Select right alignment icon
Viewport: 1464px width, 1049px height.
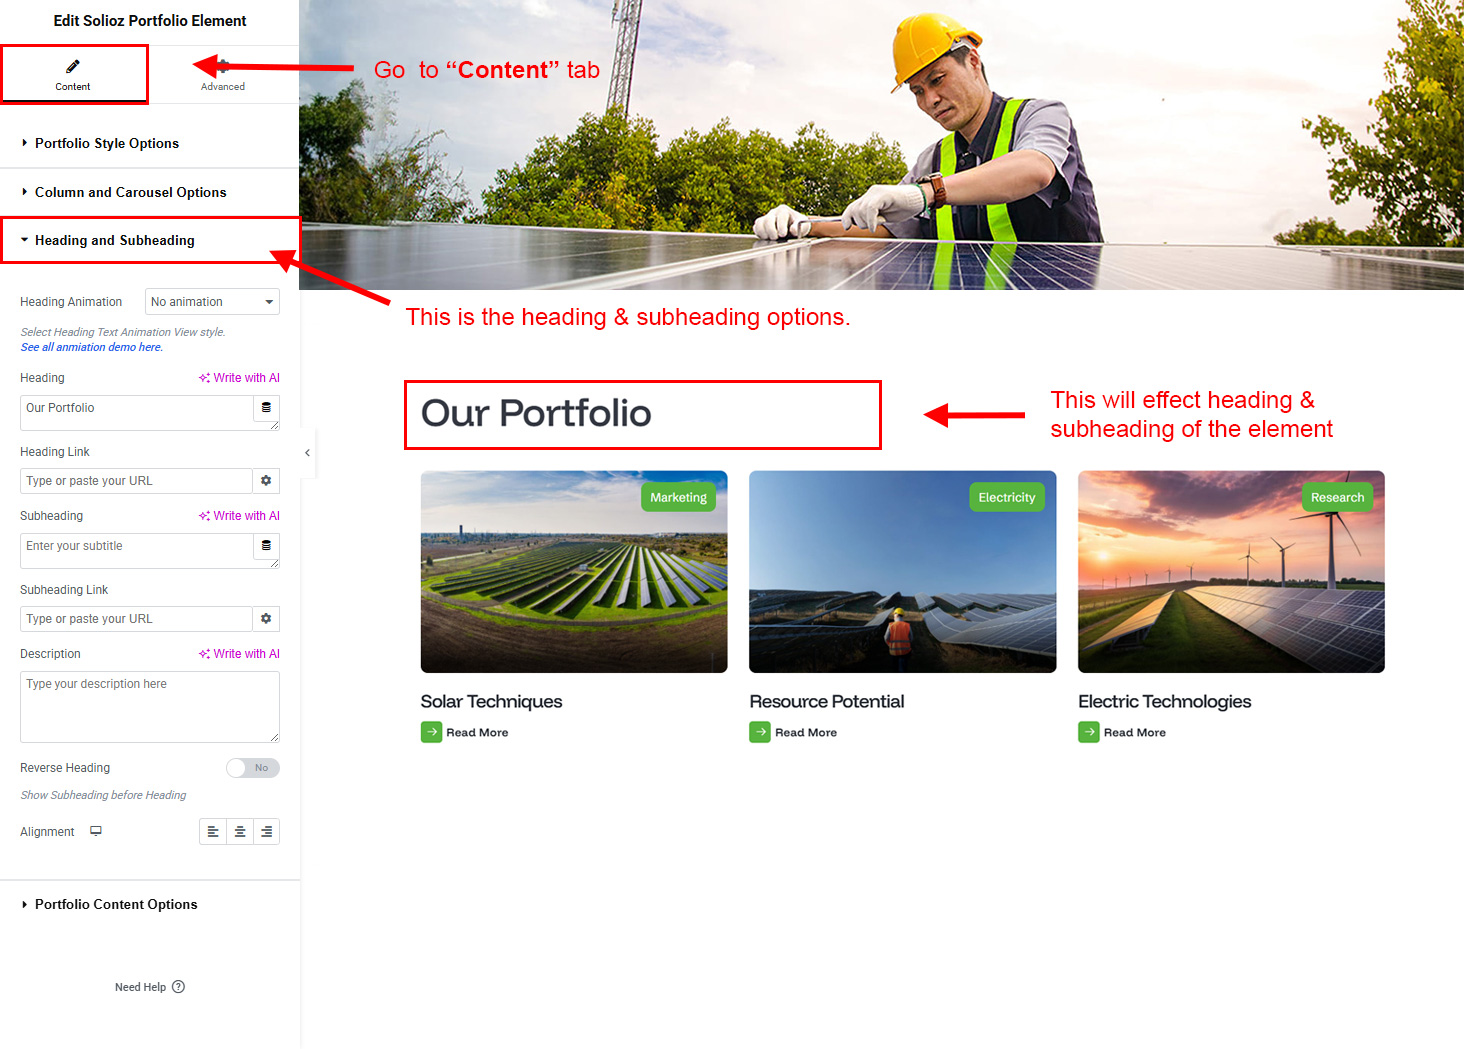pos(266,832)
